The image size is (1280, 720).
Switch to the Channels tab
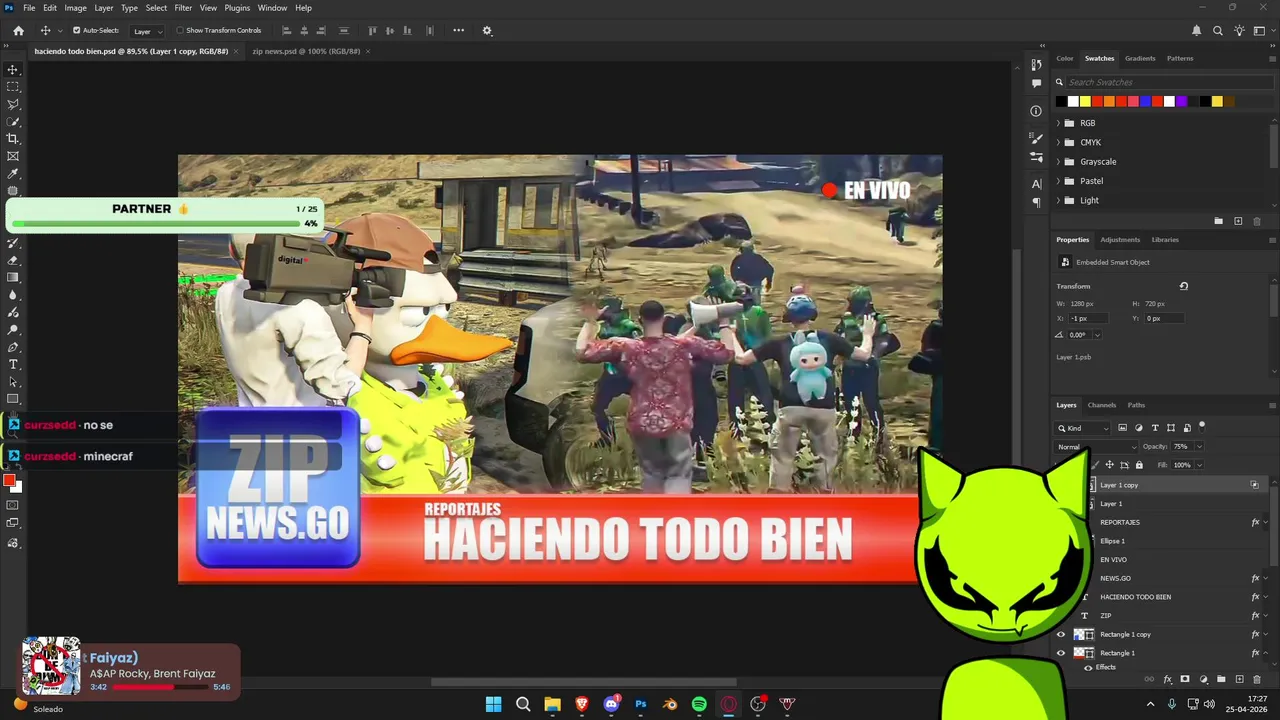1102,405
